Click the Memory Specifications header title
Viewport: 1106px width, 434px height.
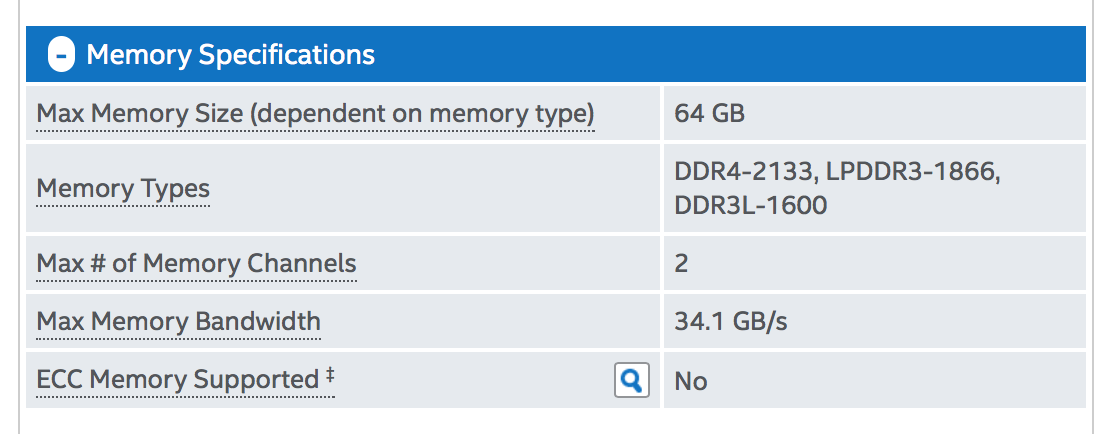point(231,54)
